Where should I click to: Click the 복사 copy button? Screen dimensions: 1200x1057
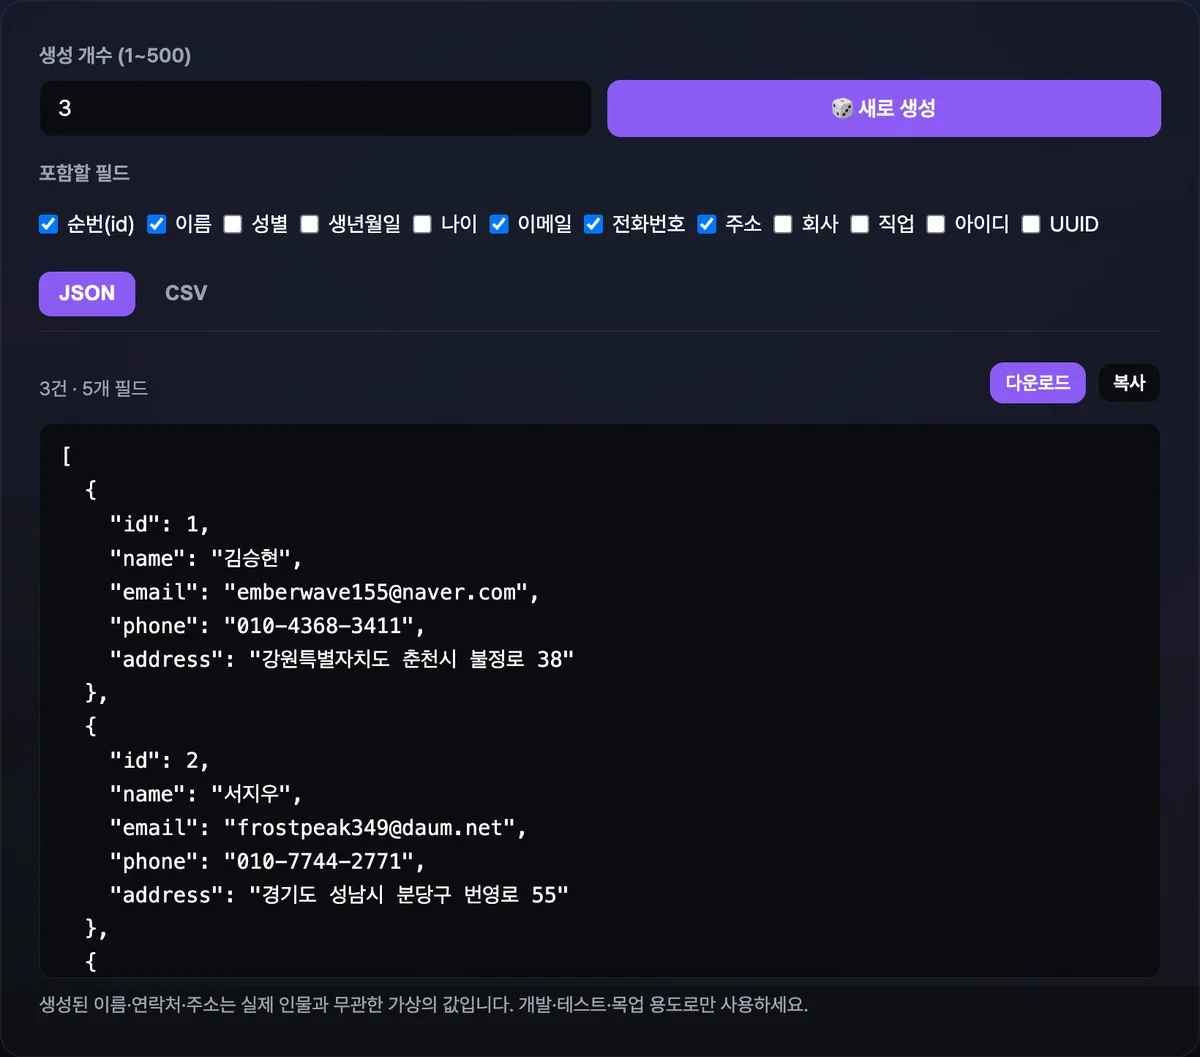click(1129, 383)
